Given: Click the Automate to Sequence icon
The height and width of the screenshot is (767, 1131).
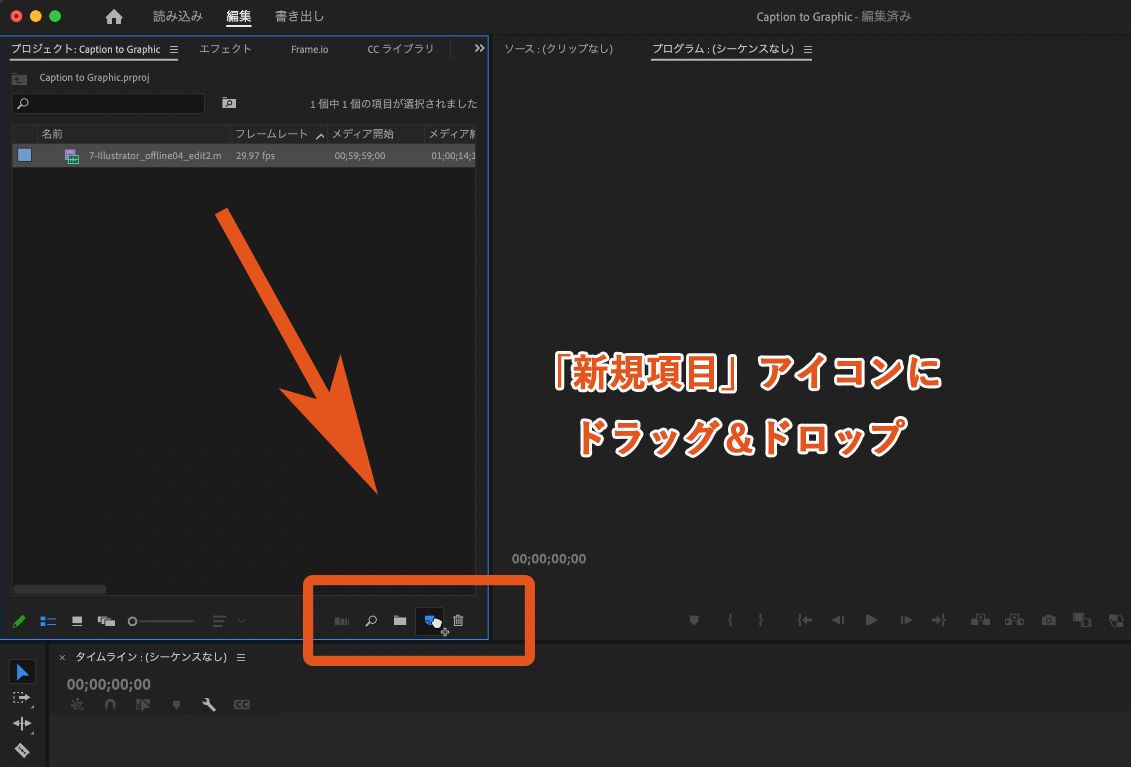Looking at the screenshot, I should pos(342,621).
